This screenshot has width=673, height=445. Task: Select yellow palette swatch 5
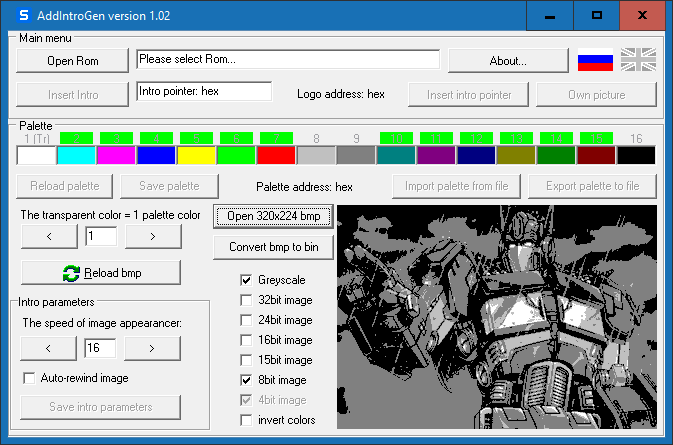(196, 155)
